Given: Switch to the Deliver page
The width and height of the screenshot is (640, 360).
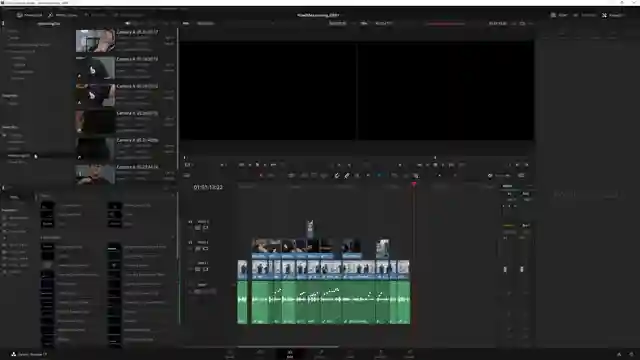Looking at the screenshot, I should coord(410,354).
